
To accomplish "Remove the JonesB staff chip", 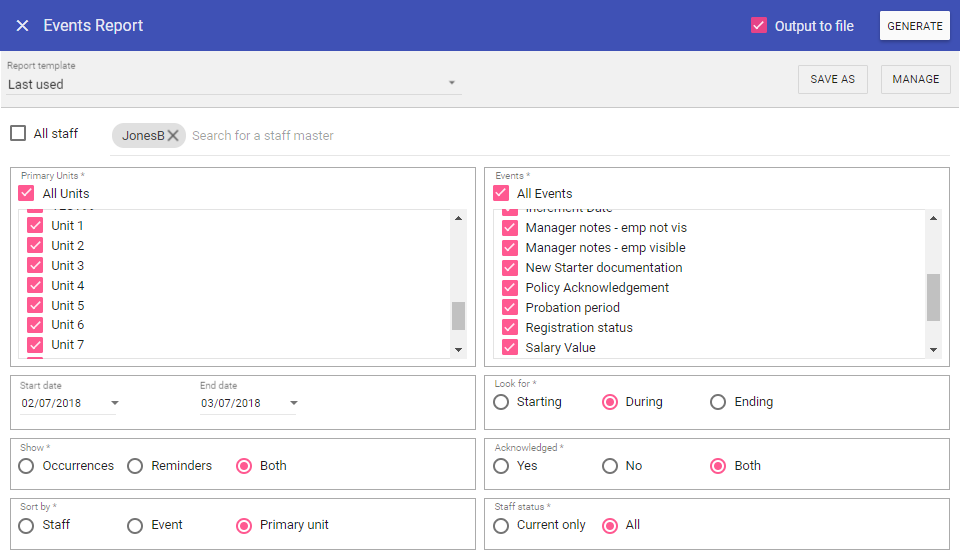I will tap(173, 136).
